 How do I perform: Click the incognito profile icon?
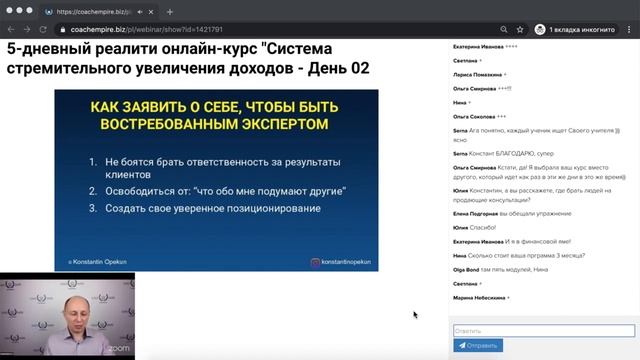coord(540,29)
